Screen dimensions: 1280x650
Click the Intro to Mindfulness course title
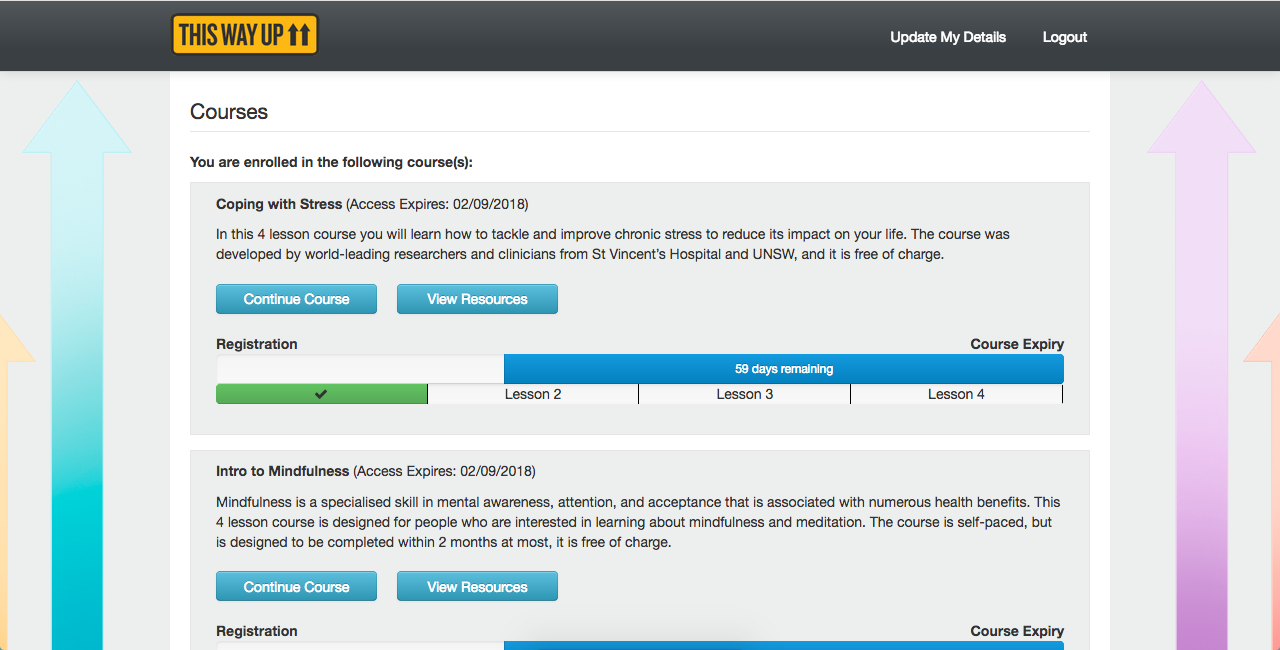[x=282, y=471]
